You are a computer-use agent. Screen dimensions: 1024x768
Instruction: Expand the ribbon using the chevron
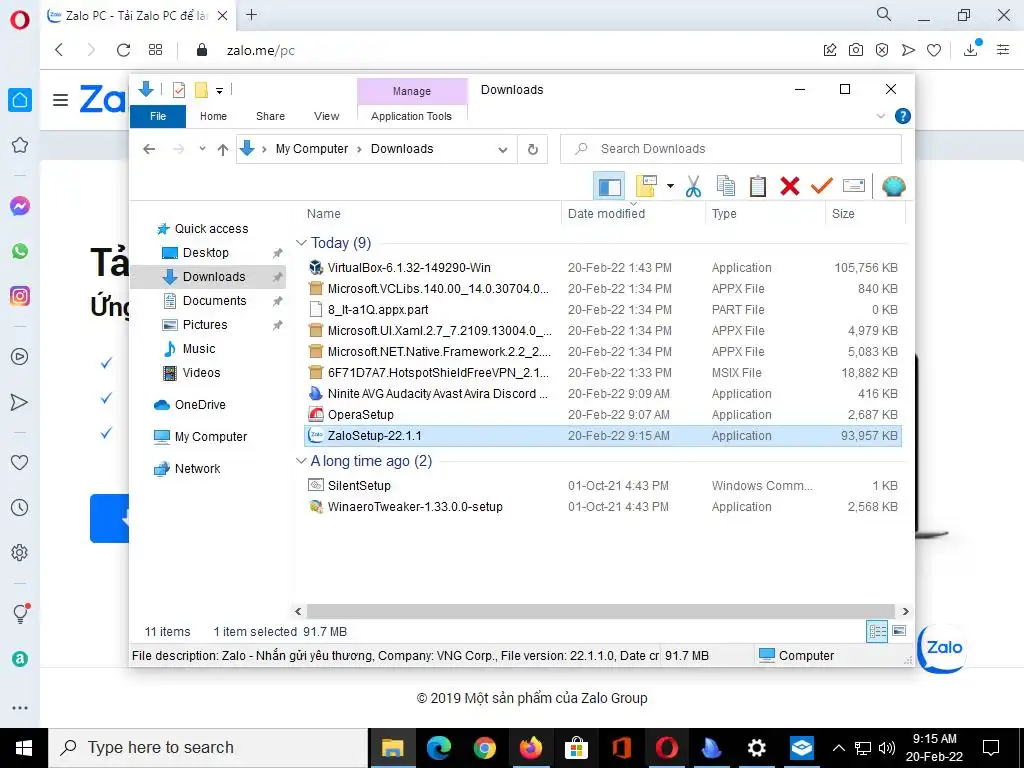point(880,116)
